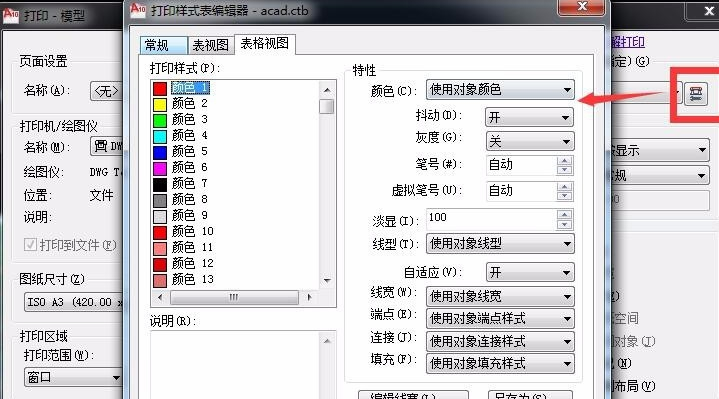The image size is (719, 399).
Task: Click plot styles horizontal scrollbar left arrow
Action: [x=160, y=297]
